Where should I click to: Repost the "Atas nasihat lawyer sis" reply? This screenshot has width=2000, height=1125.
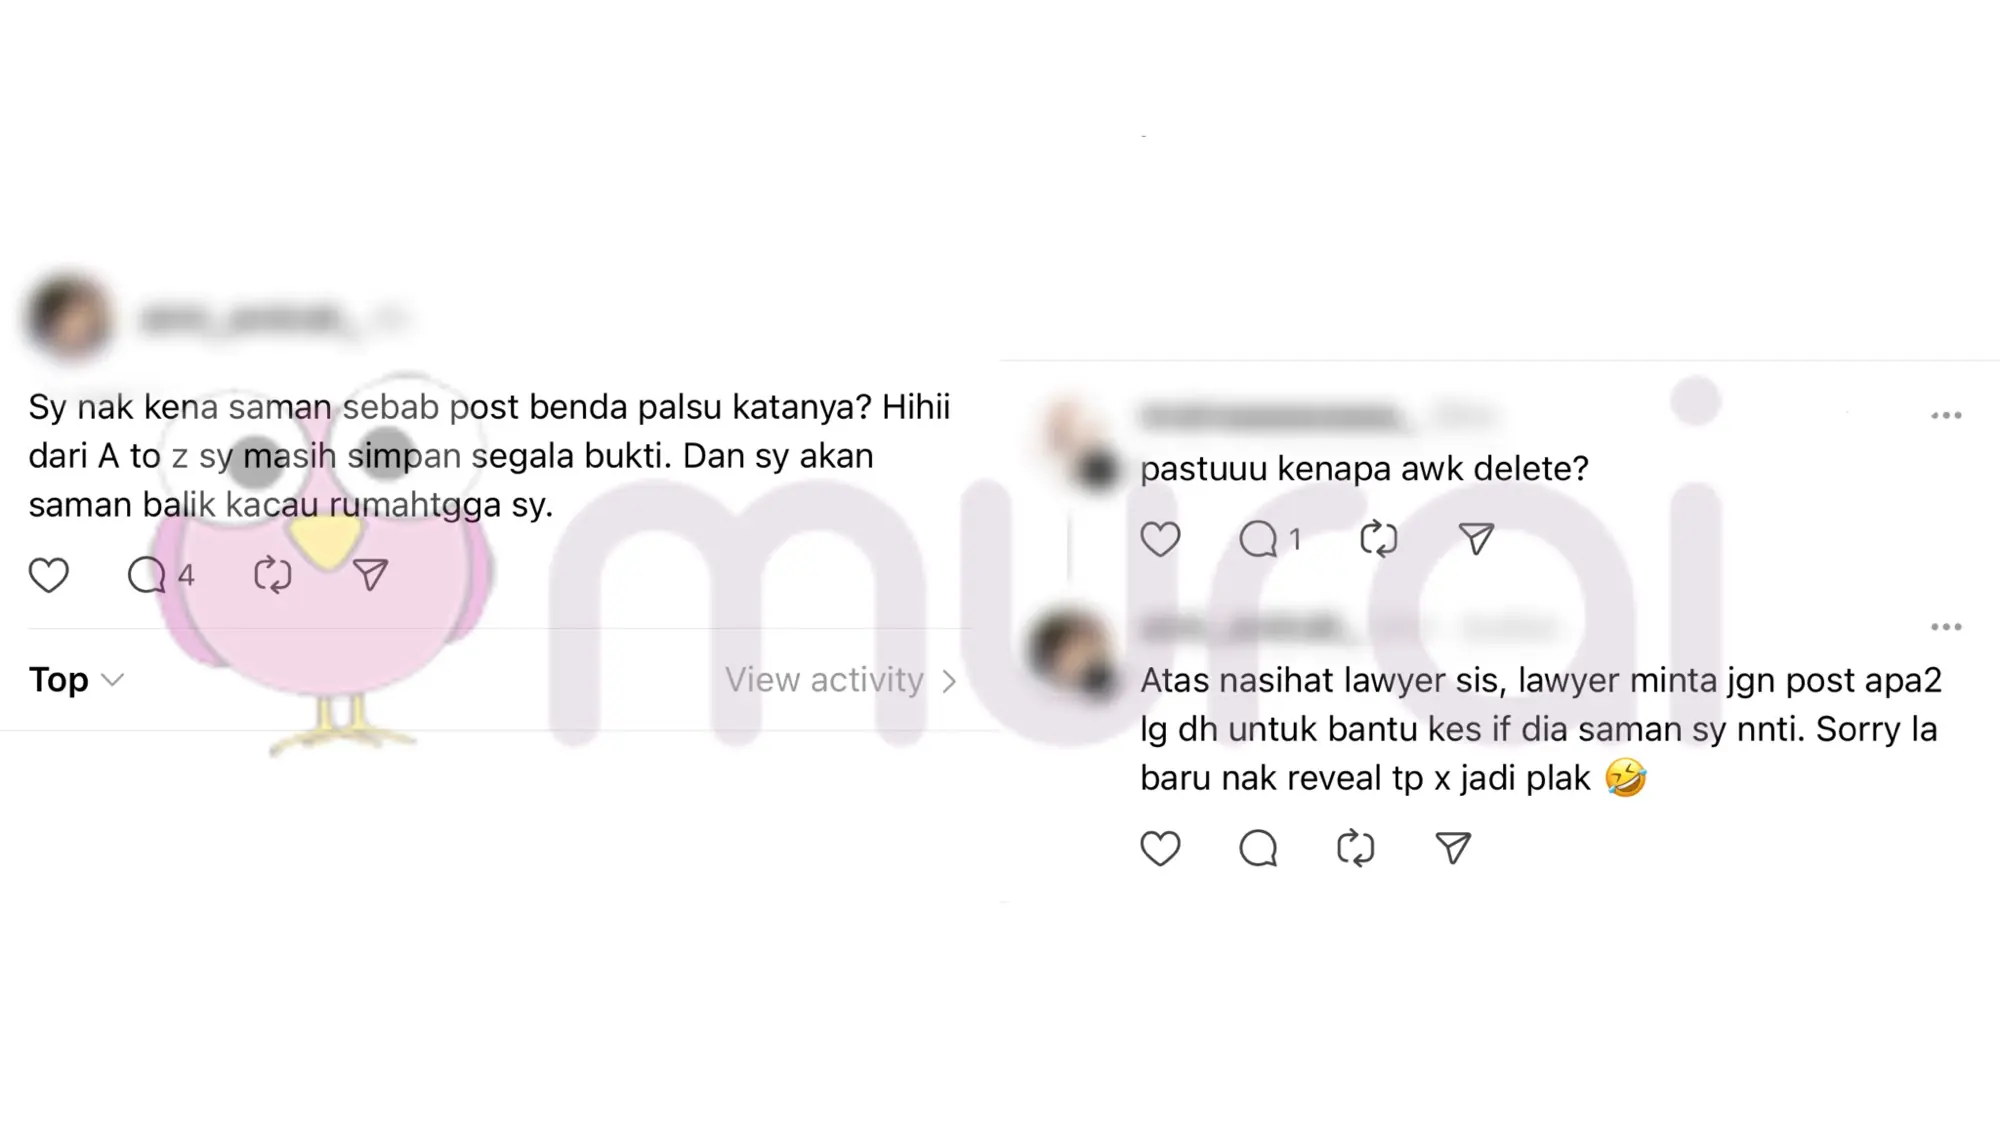point(1355,848)
